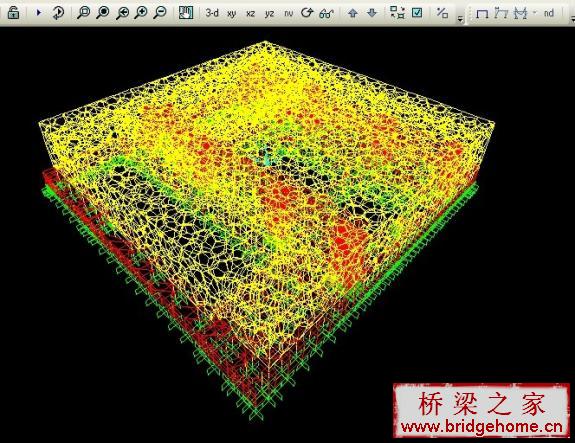Move down in list with the down arrow
This screenshot has width=575, height=443.
(x=372, y=13)
